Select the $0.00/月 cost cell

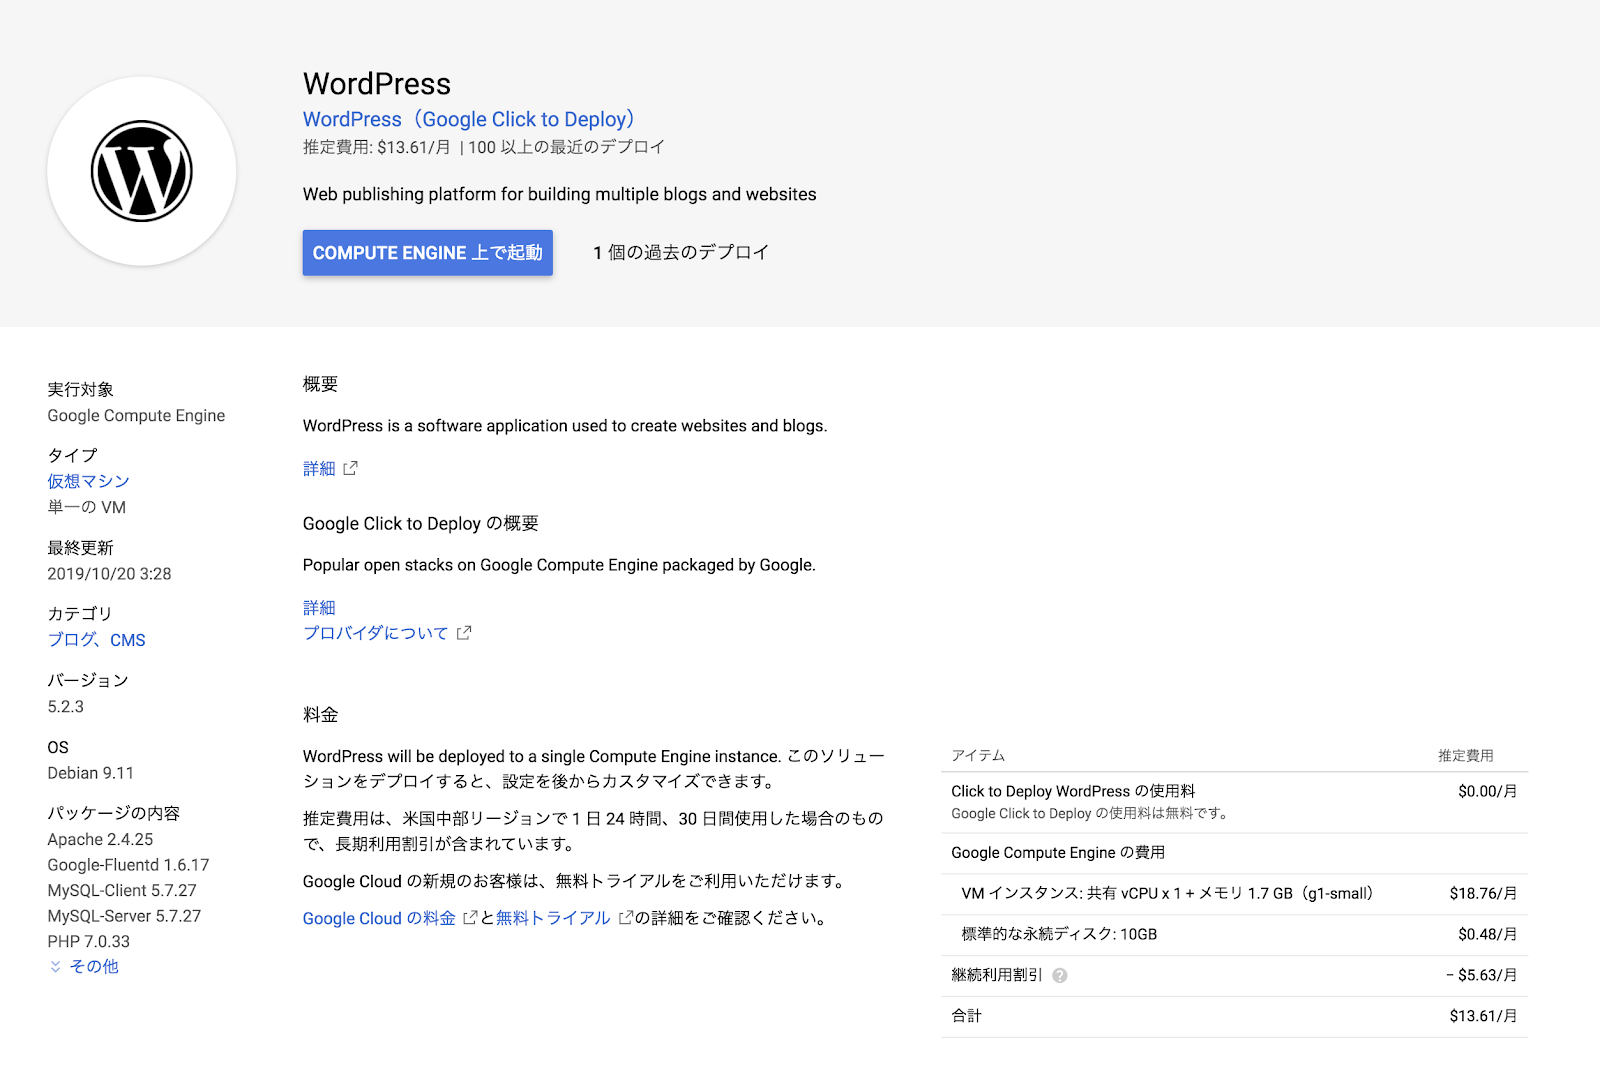pos(1487,791)
